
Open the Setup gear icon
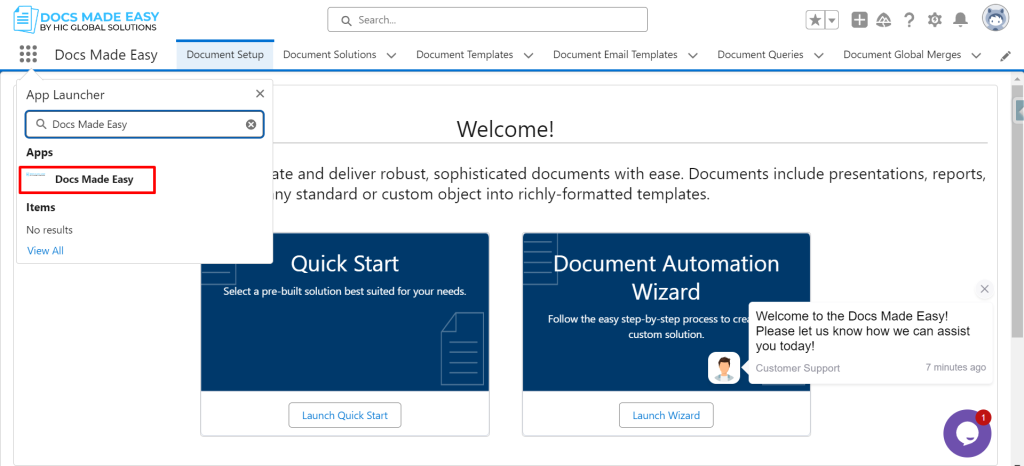[x=935, y=20]
